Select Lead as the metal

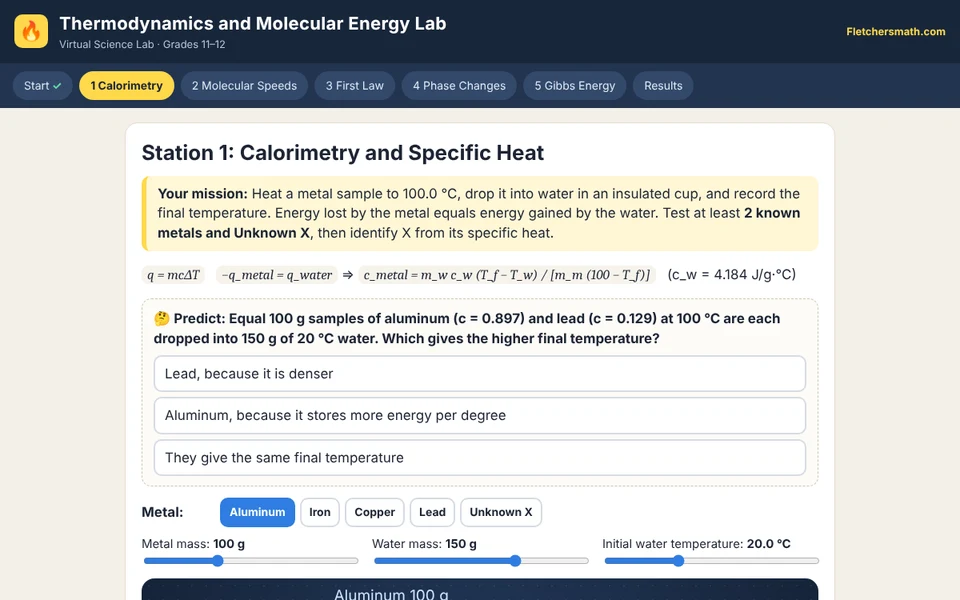coord(432,512)
